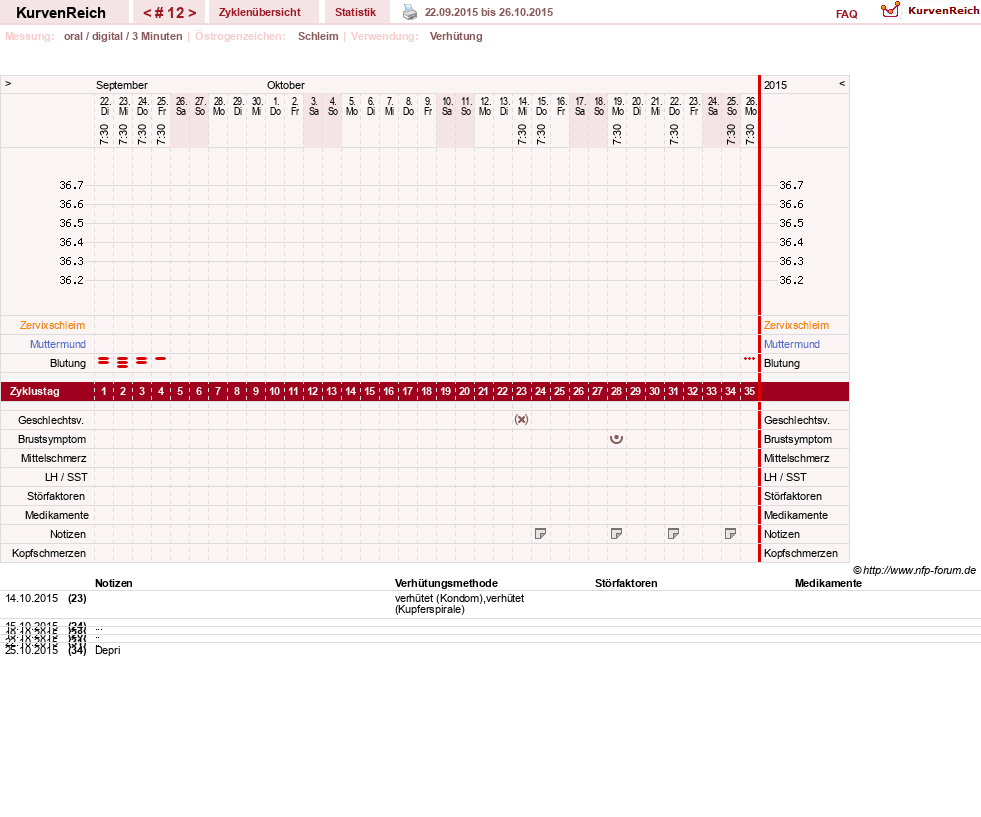Screen dimensions: 981x817
Task: Click right Zervixschleim row label
Action: coord(796,325)
